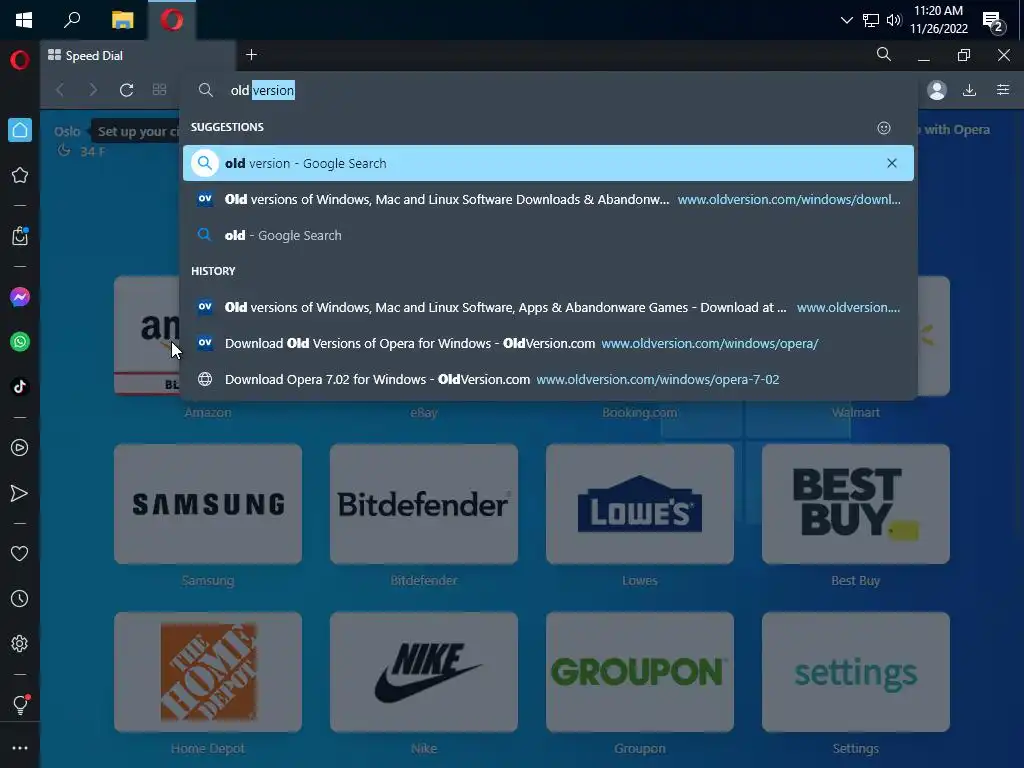Open the Best Buy speed dial tile

pos(856,504)
